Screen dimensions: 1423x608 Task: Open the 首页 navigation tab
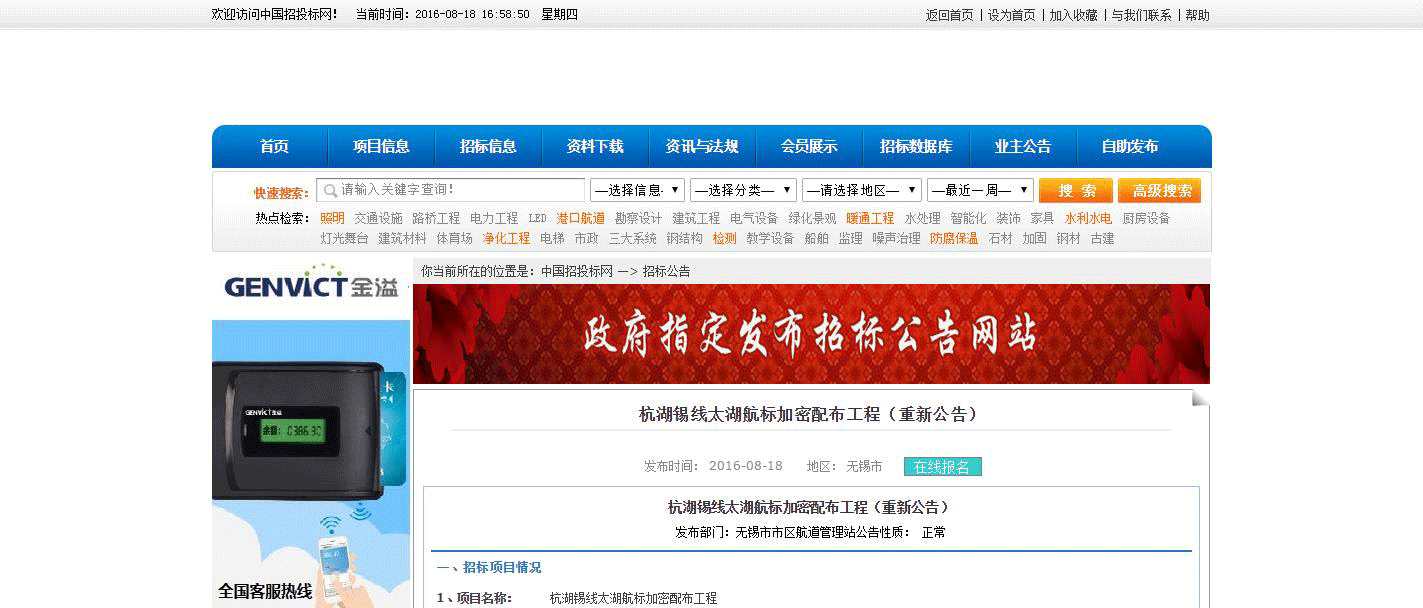click(274, 146)
